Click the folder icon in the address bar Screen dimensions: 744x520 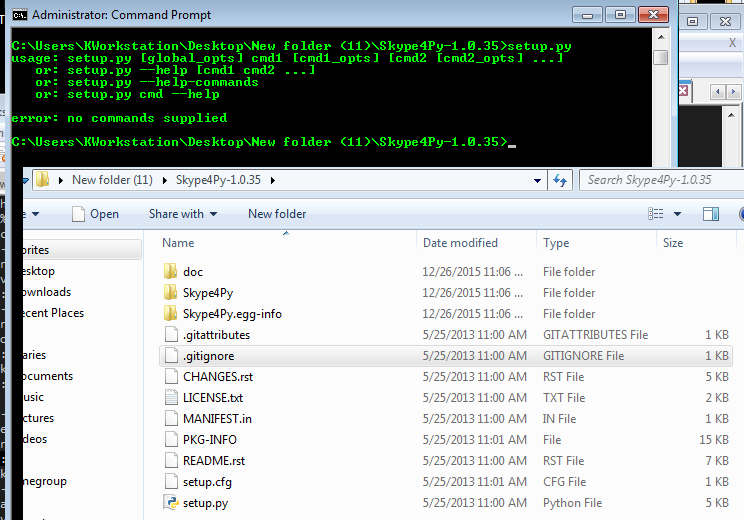coord(43,179)
